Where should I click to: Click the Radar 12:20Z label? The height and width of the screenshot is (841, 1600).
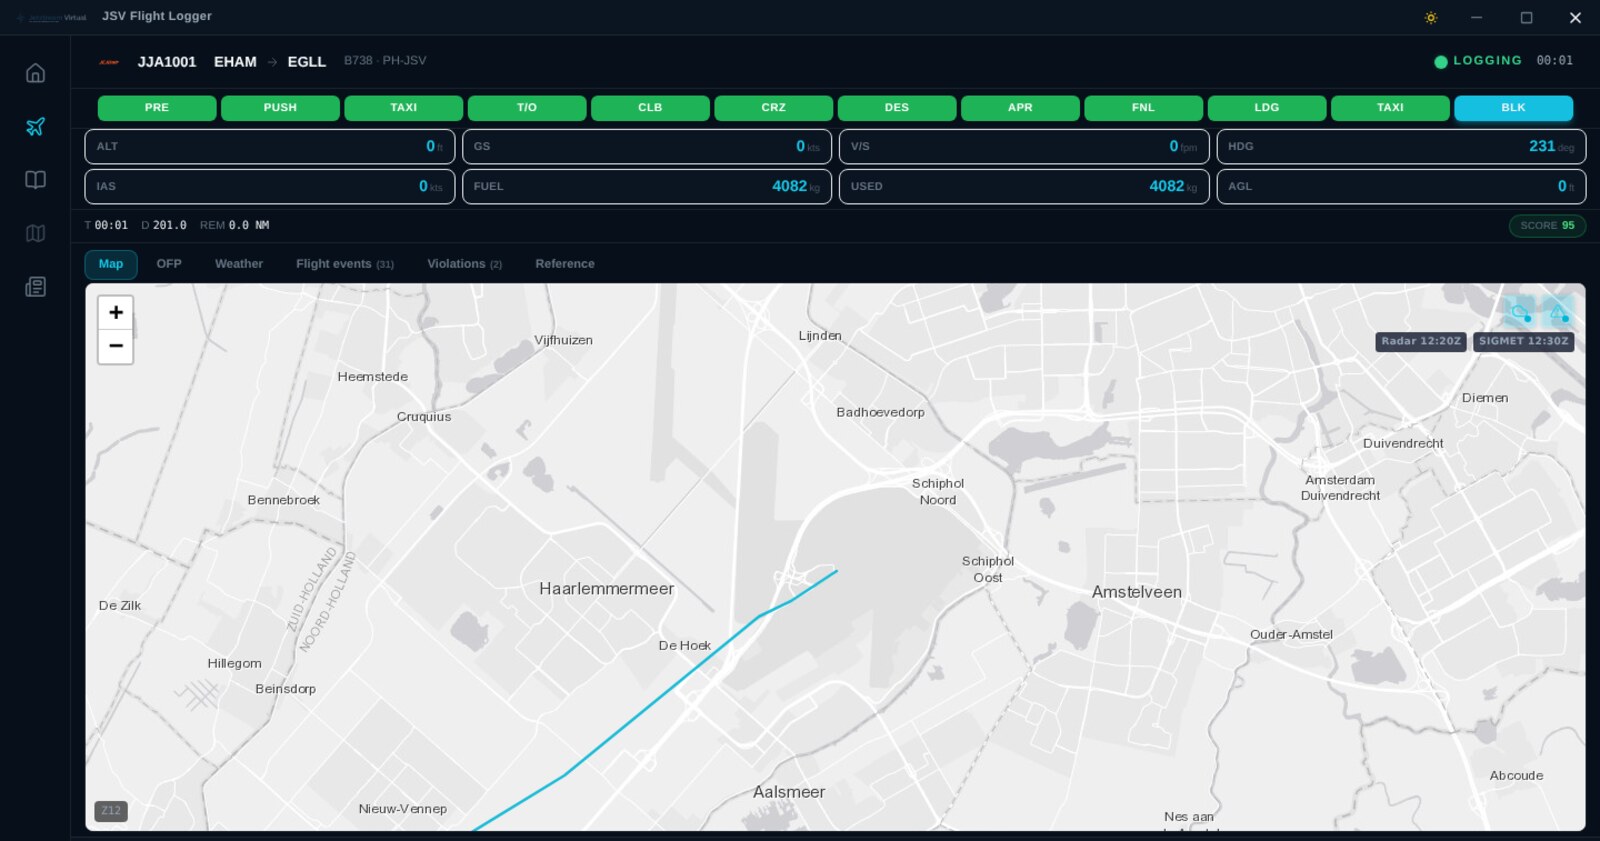[x=1421, y=341]
